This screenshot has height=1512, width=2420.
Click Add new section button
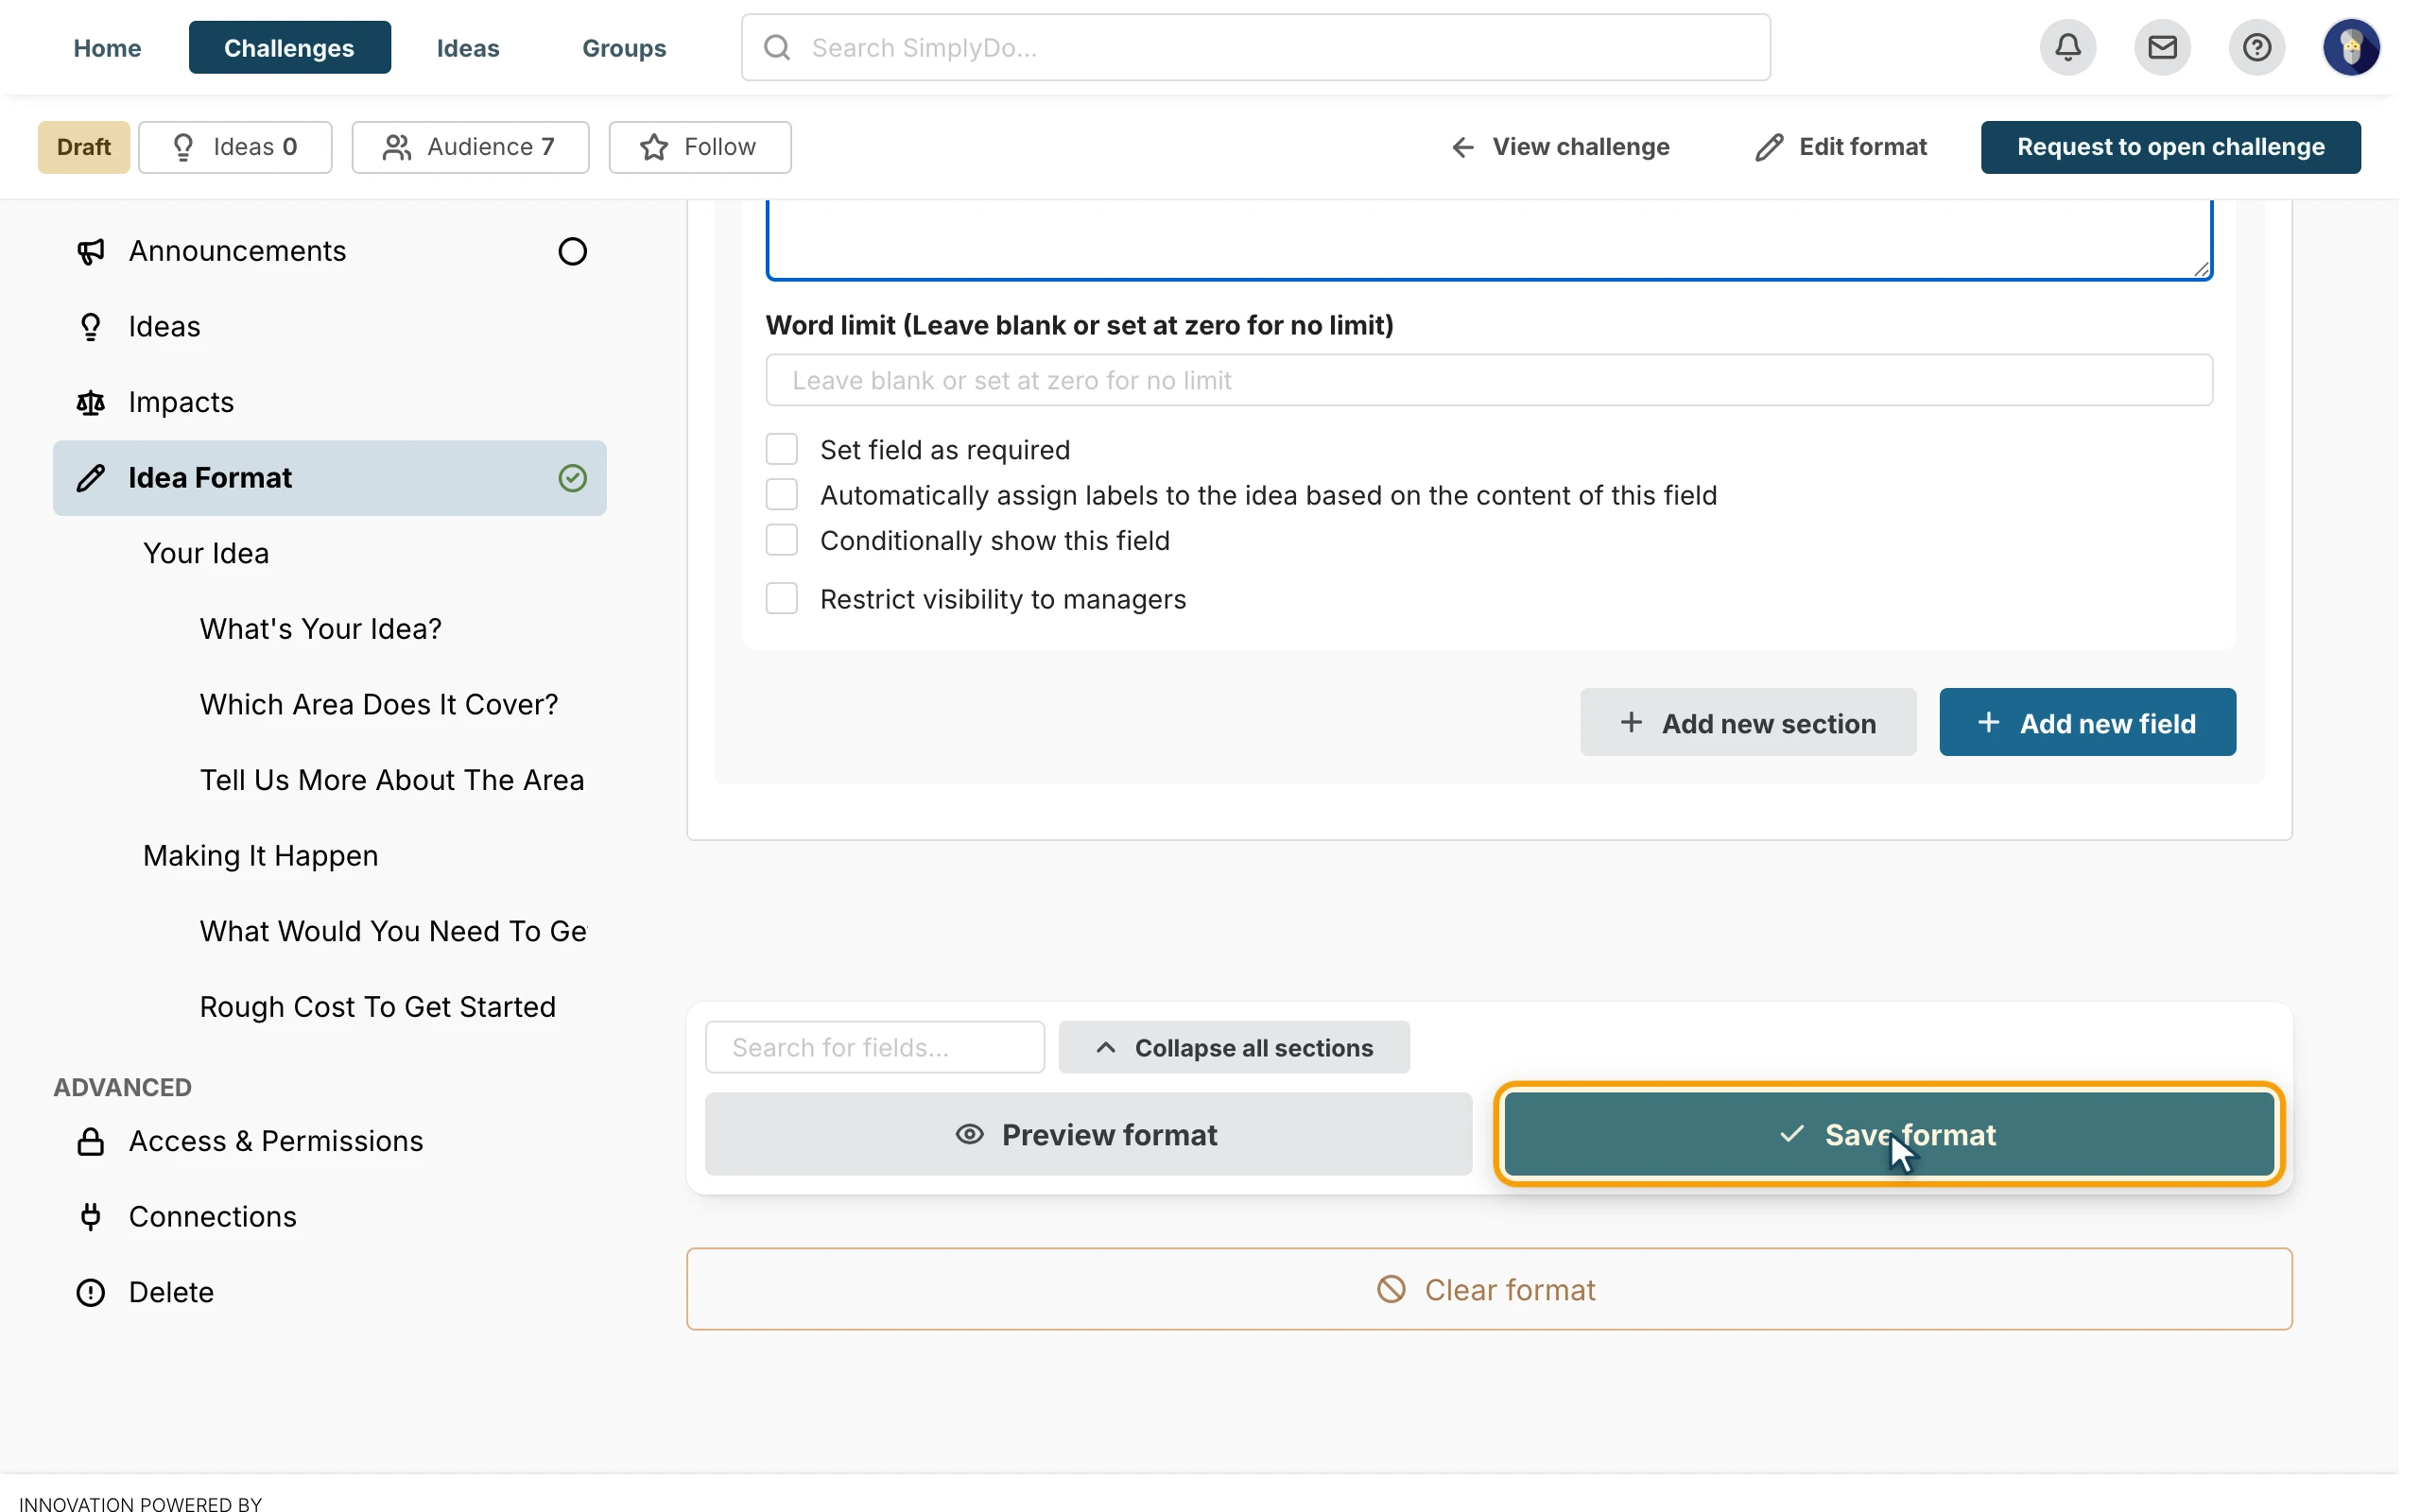tap(1747, 722)
